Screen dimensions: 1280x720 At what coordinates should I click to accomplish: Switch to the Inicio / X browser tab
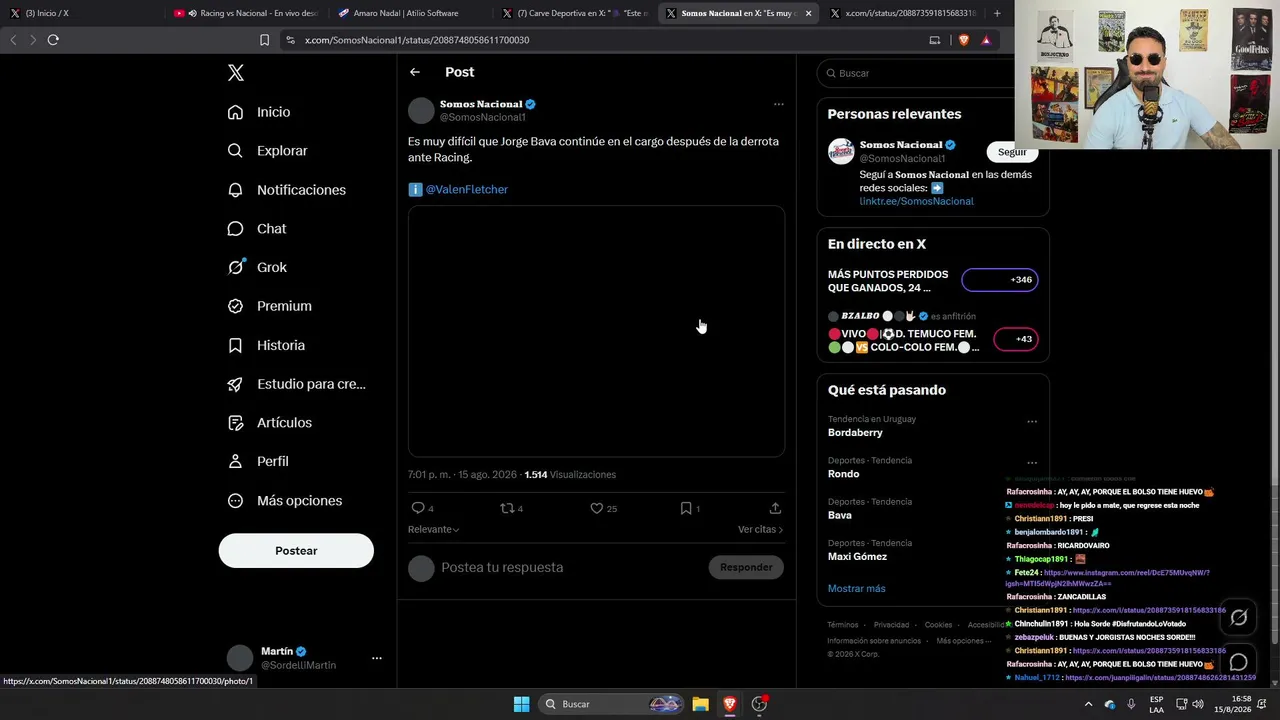[82, 13]
